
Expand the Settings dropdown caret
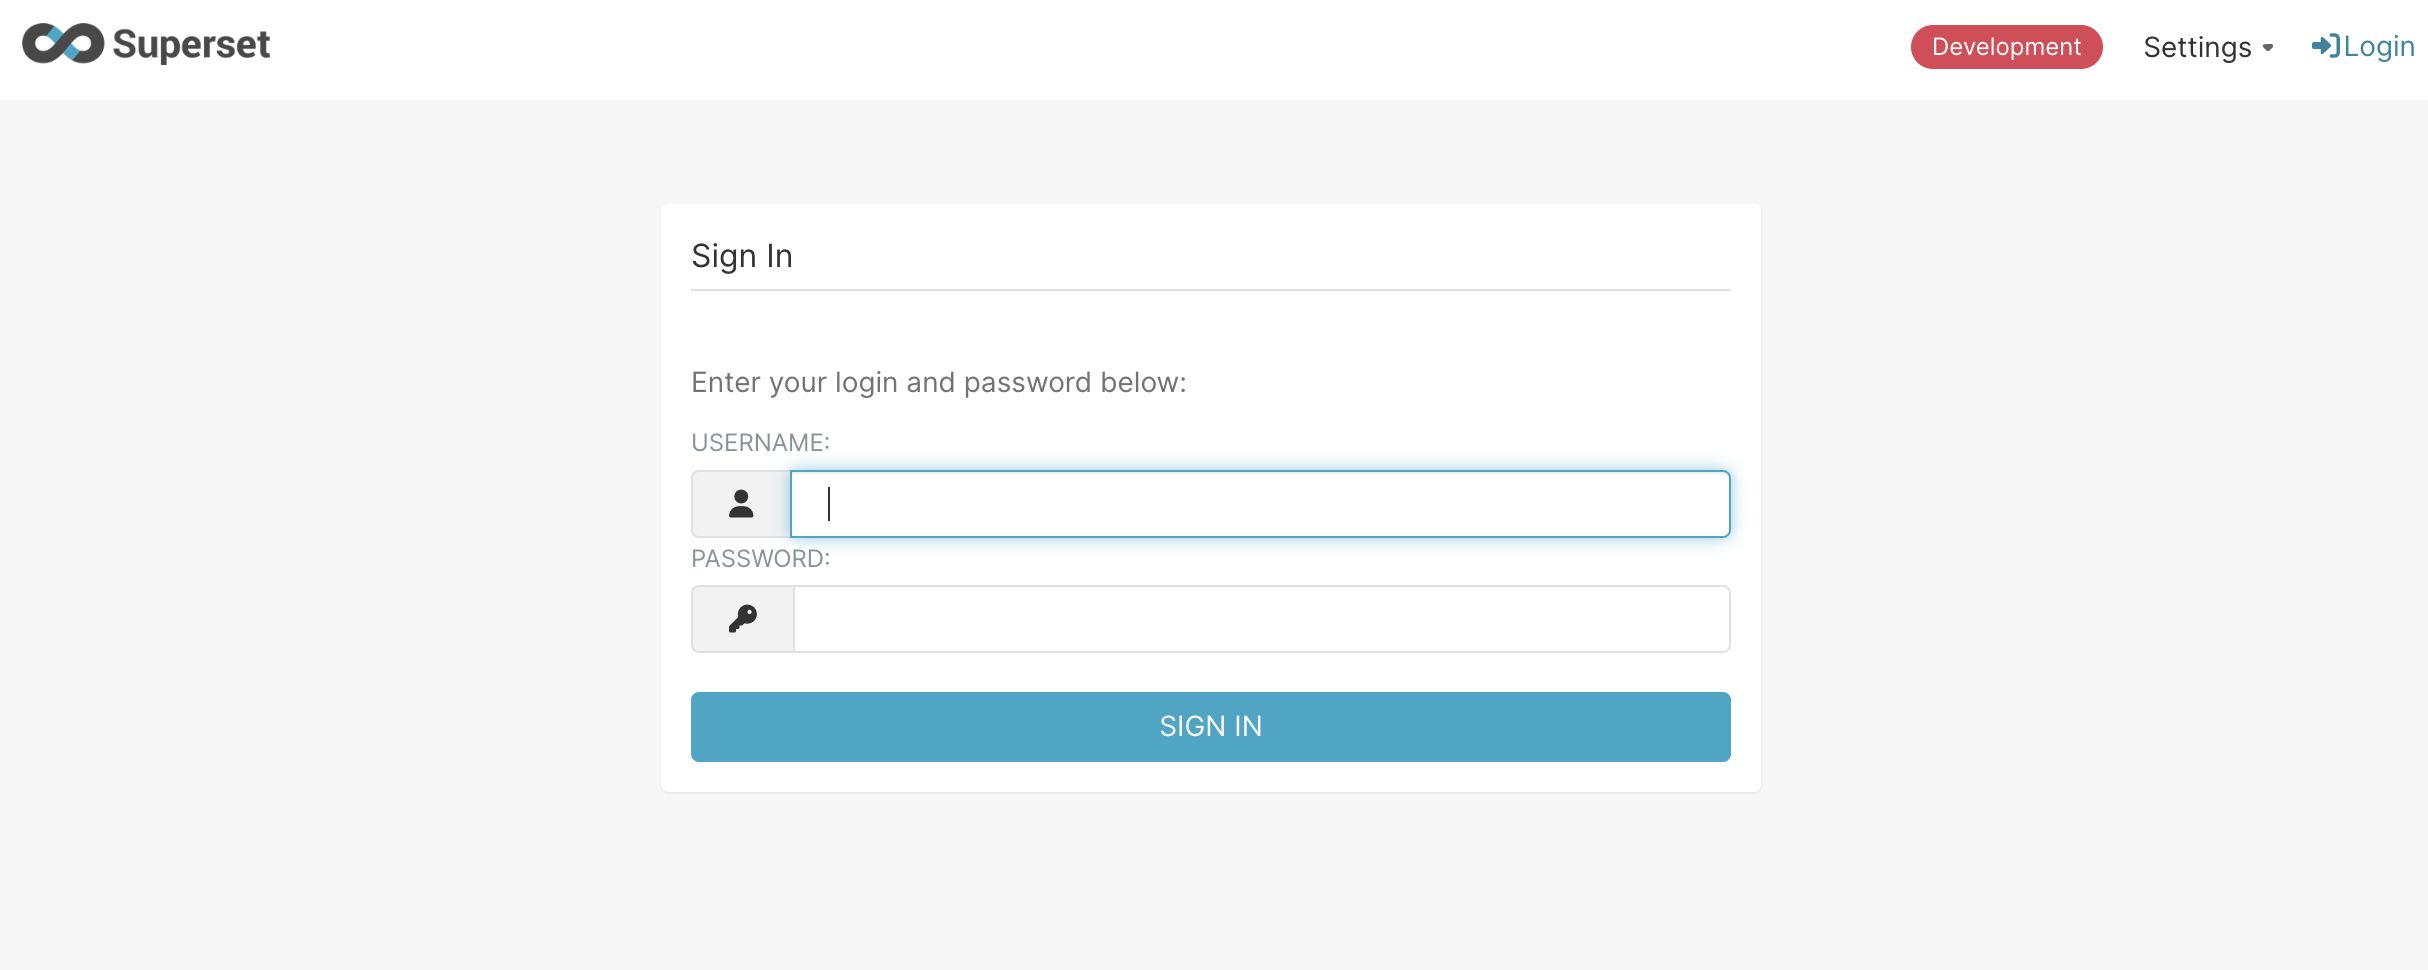[2268, 48]
